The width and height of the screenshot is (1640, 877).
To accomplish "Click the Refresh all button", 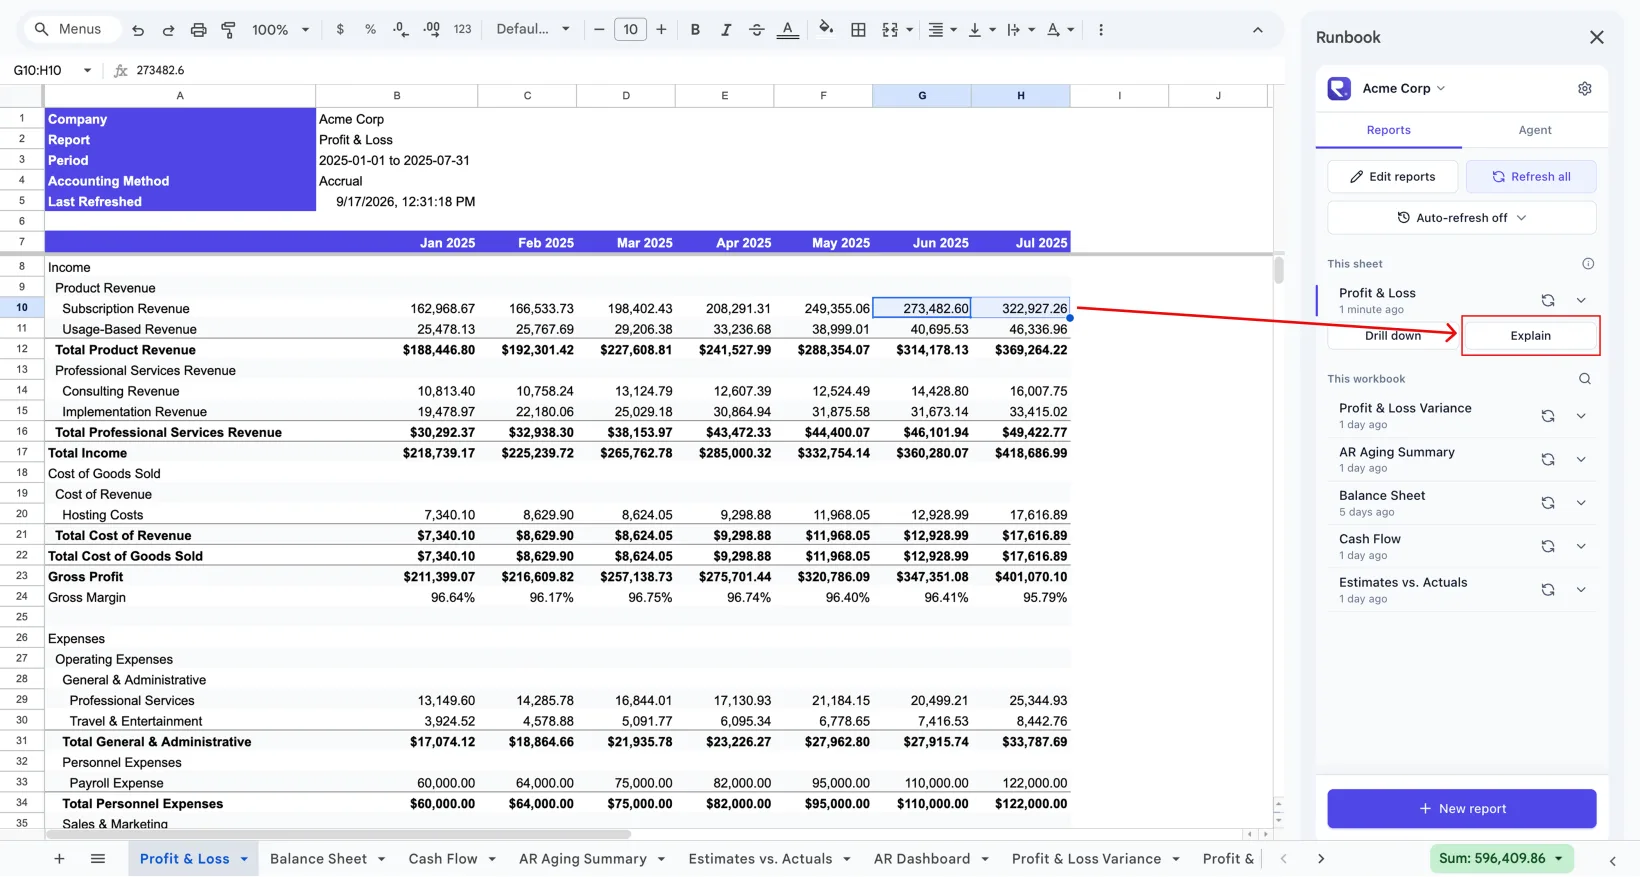I will 1531,177.
